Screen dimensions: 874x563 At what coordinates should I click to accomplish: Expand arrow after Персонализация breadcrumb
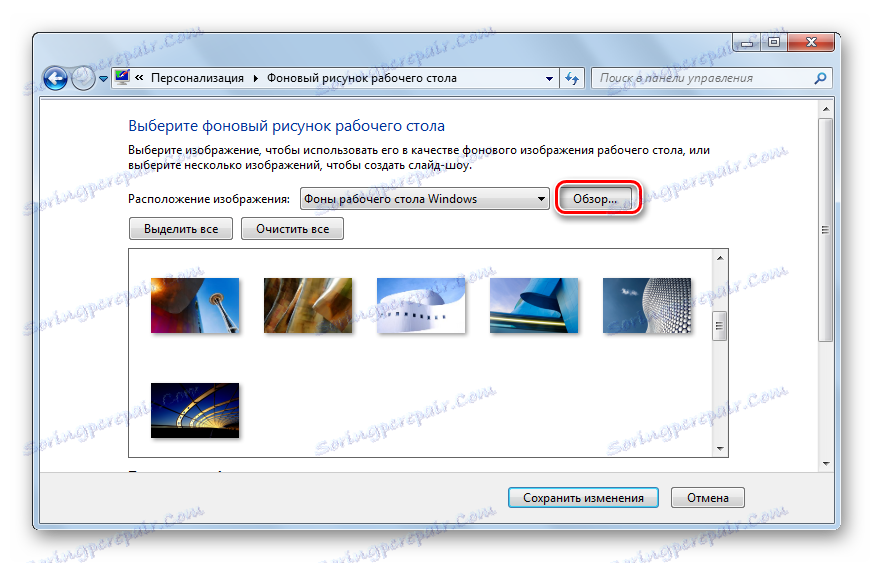click(255, 79)
